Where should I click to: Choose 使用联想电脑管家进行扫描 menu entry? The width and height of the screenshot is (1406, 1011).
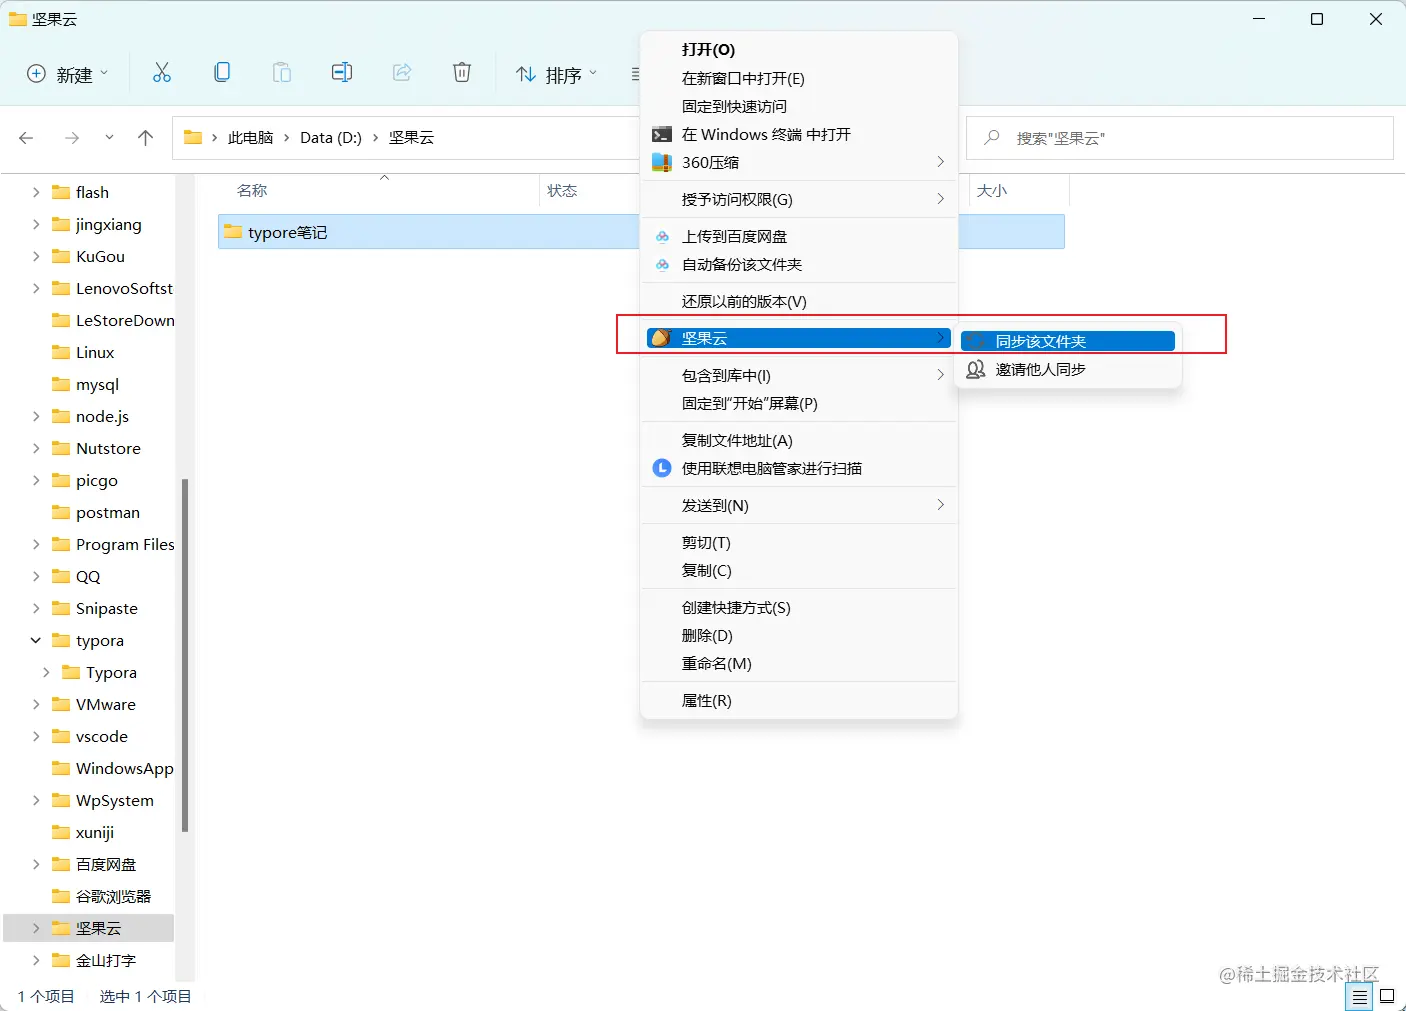click(x=798, y=468)
